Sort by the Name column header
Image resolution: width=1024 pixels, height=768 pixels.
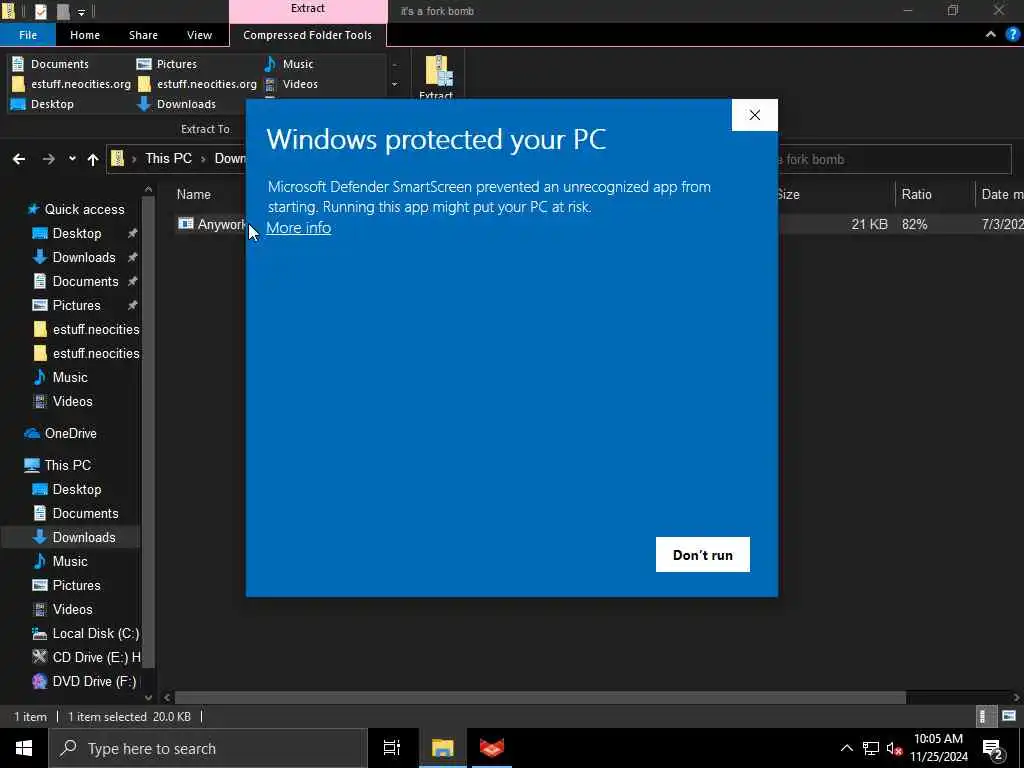click(x=194, y=194)
